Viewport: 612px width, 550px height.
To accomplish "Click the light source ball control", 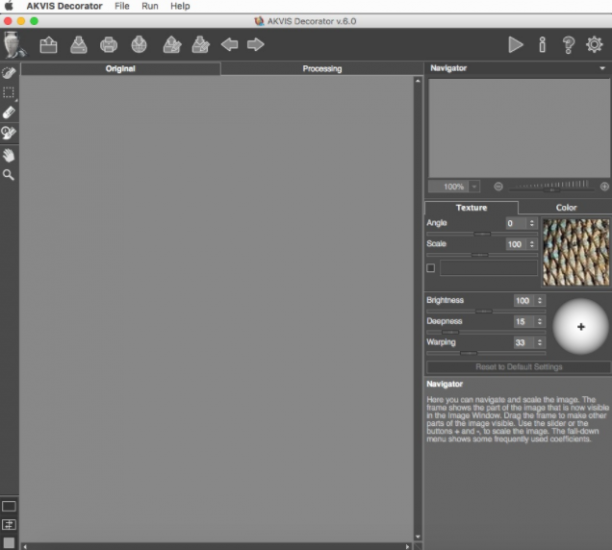I will click(x=581, y=327).
